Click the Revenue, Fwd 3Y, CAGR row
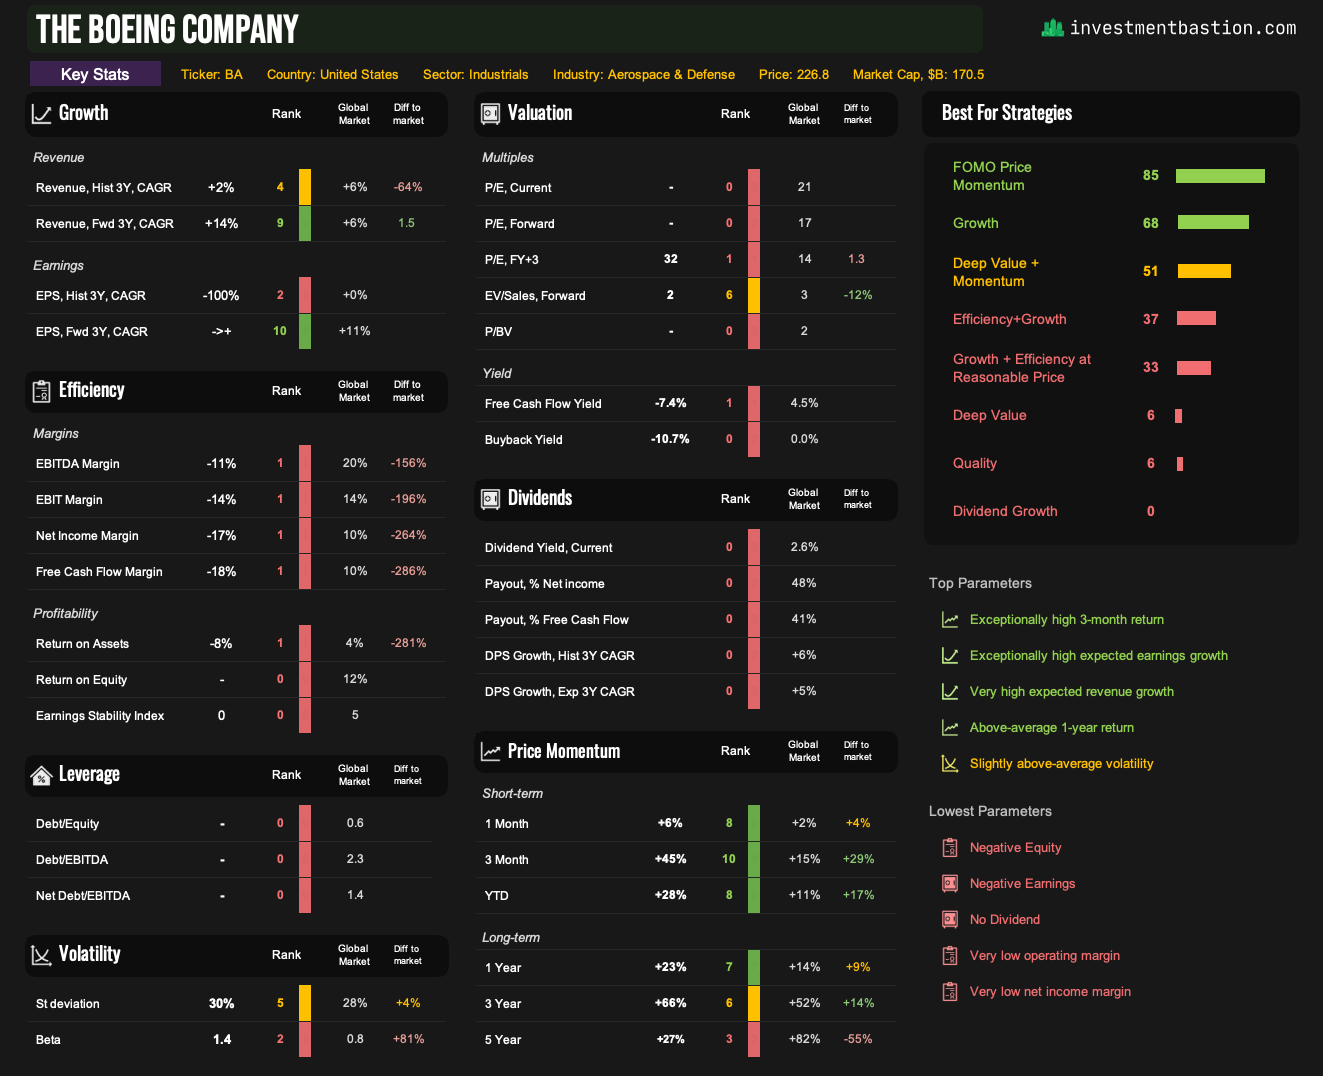The height and width of the screenshot is (1076, 1323). click(x=236, y=223)
